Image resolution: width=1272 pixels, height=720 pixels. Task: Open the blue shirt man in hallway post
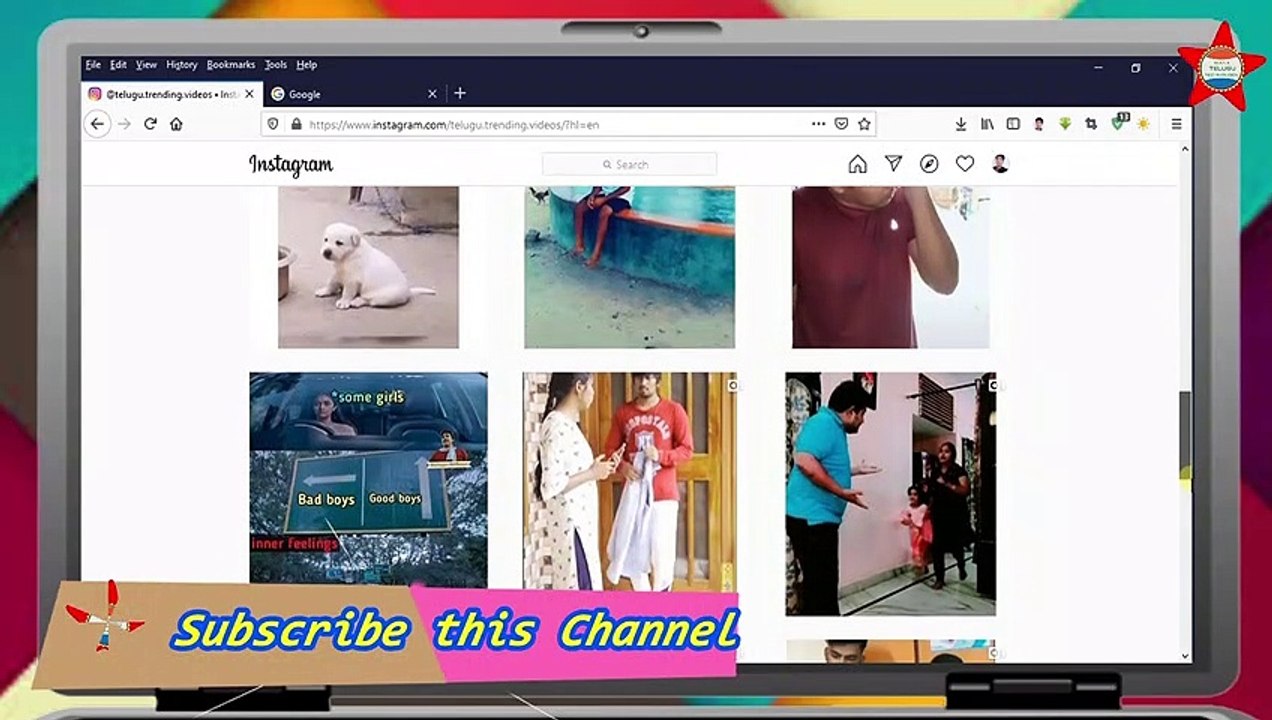coord(890,494)
